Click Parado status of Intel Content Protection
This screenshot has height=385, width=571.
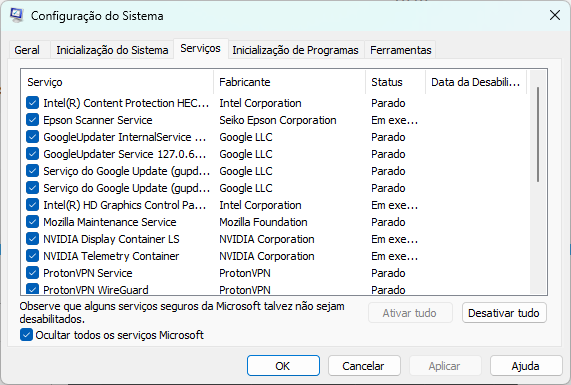coord(388,103)
